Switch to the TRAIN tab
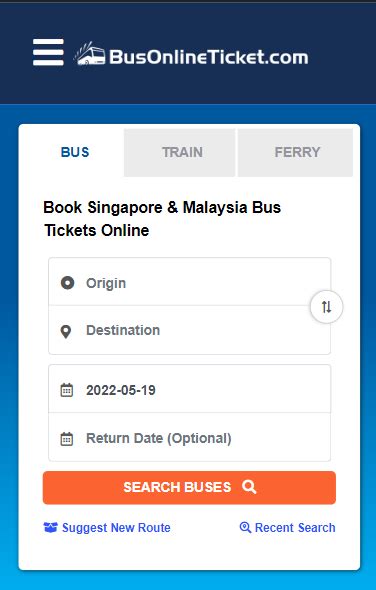Screen dimensions: 376x590 (x=180, y=152)
